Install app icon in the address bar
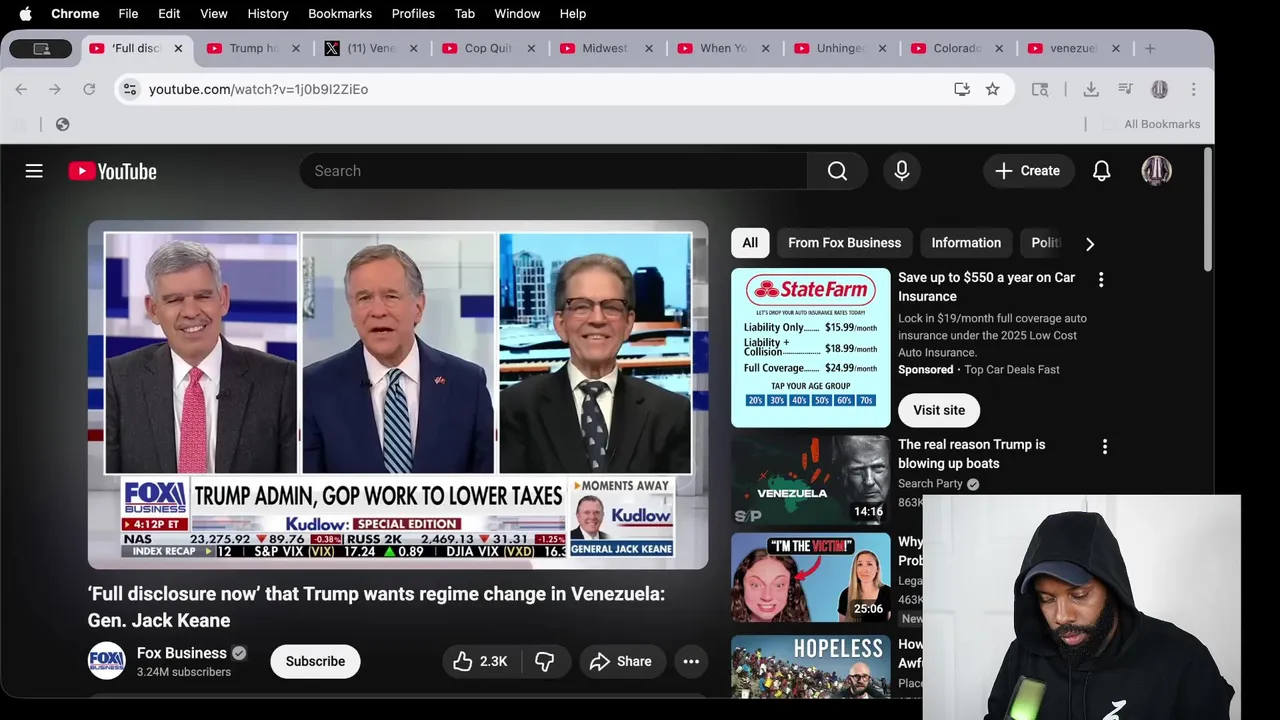Image resolution: width=1280 pixels, height=720 pixels. (961, 89)
